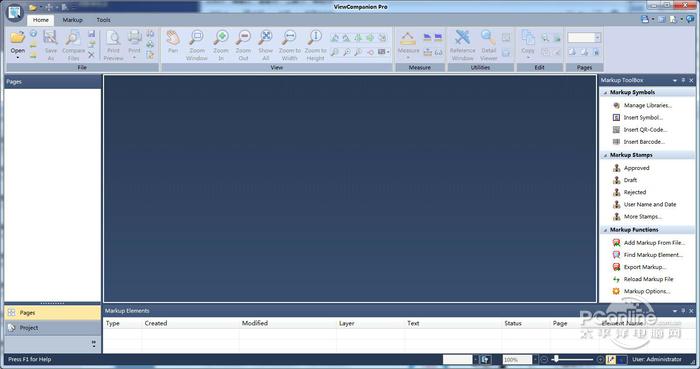Screen dimensions: 700x369
Task: Click the Show All zoom icon
Action: coord(266,37)
